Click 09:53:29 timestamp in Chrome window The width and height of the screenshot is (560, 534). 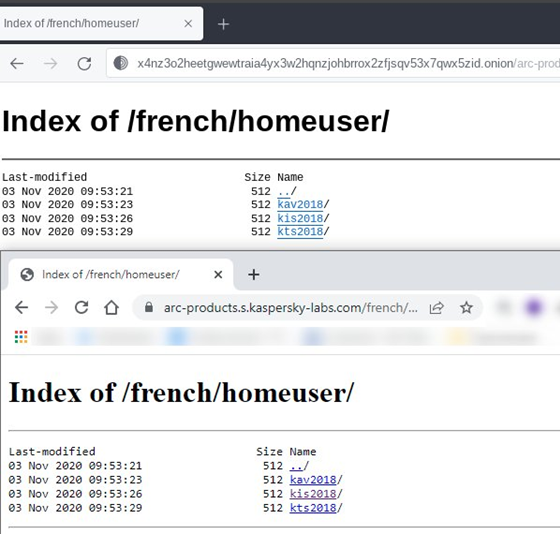[x=115, y=508]
